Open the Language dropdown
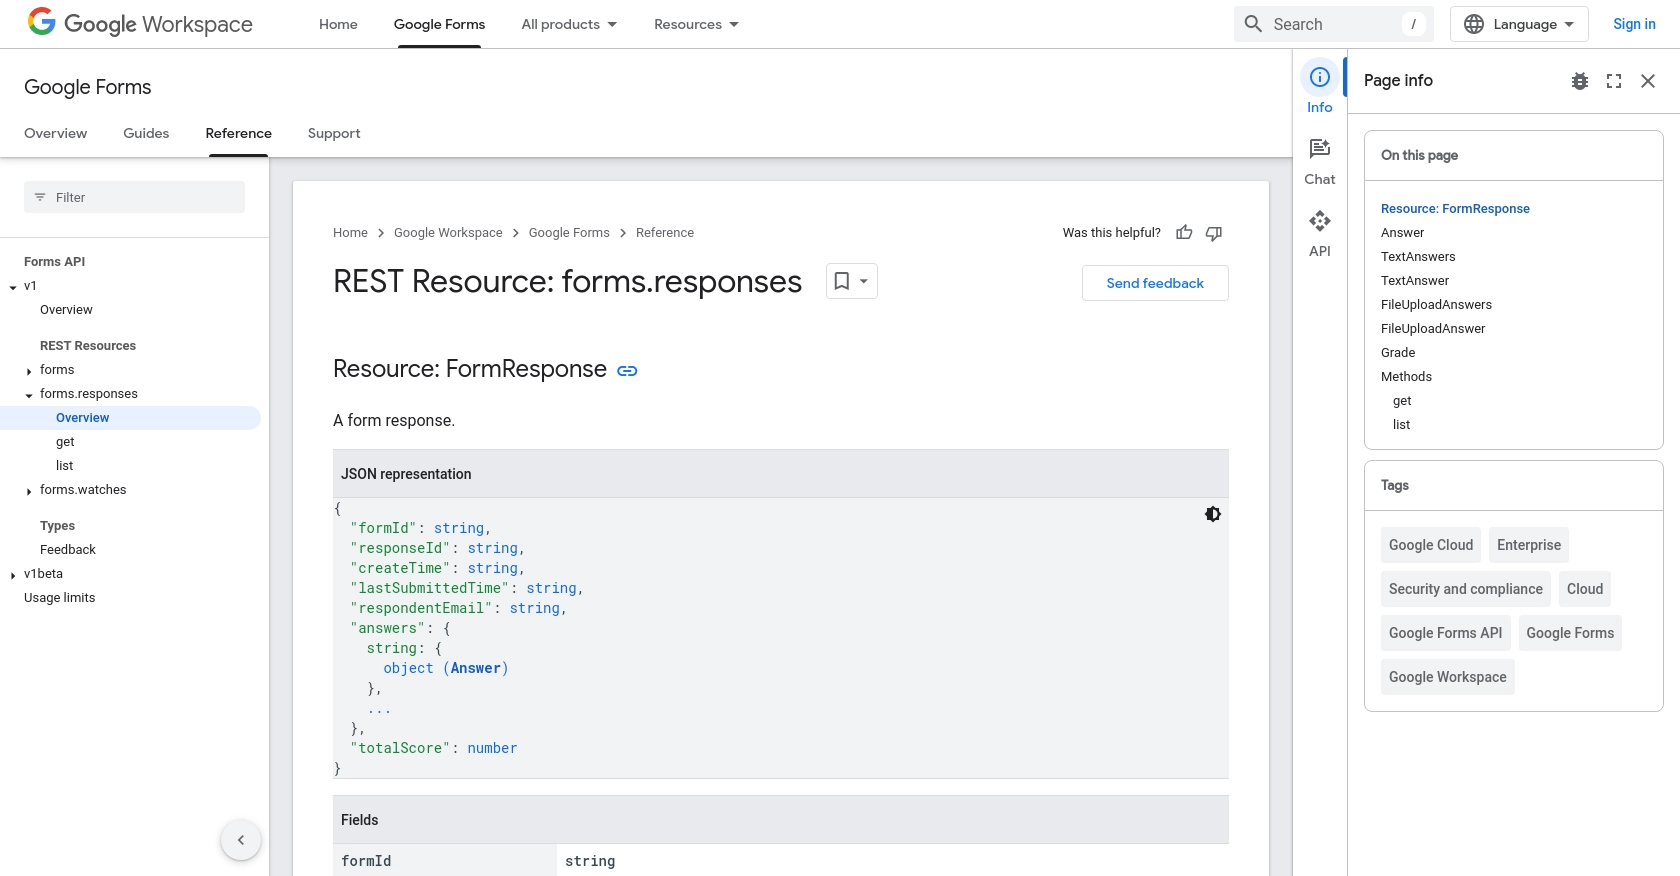 point(1520,24)
